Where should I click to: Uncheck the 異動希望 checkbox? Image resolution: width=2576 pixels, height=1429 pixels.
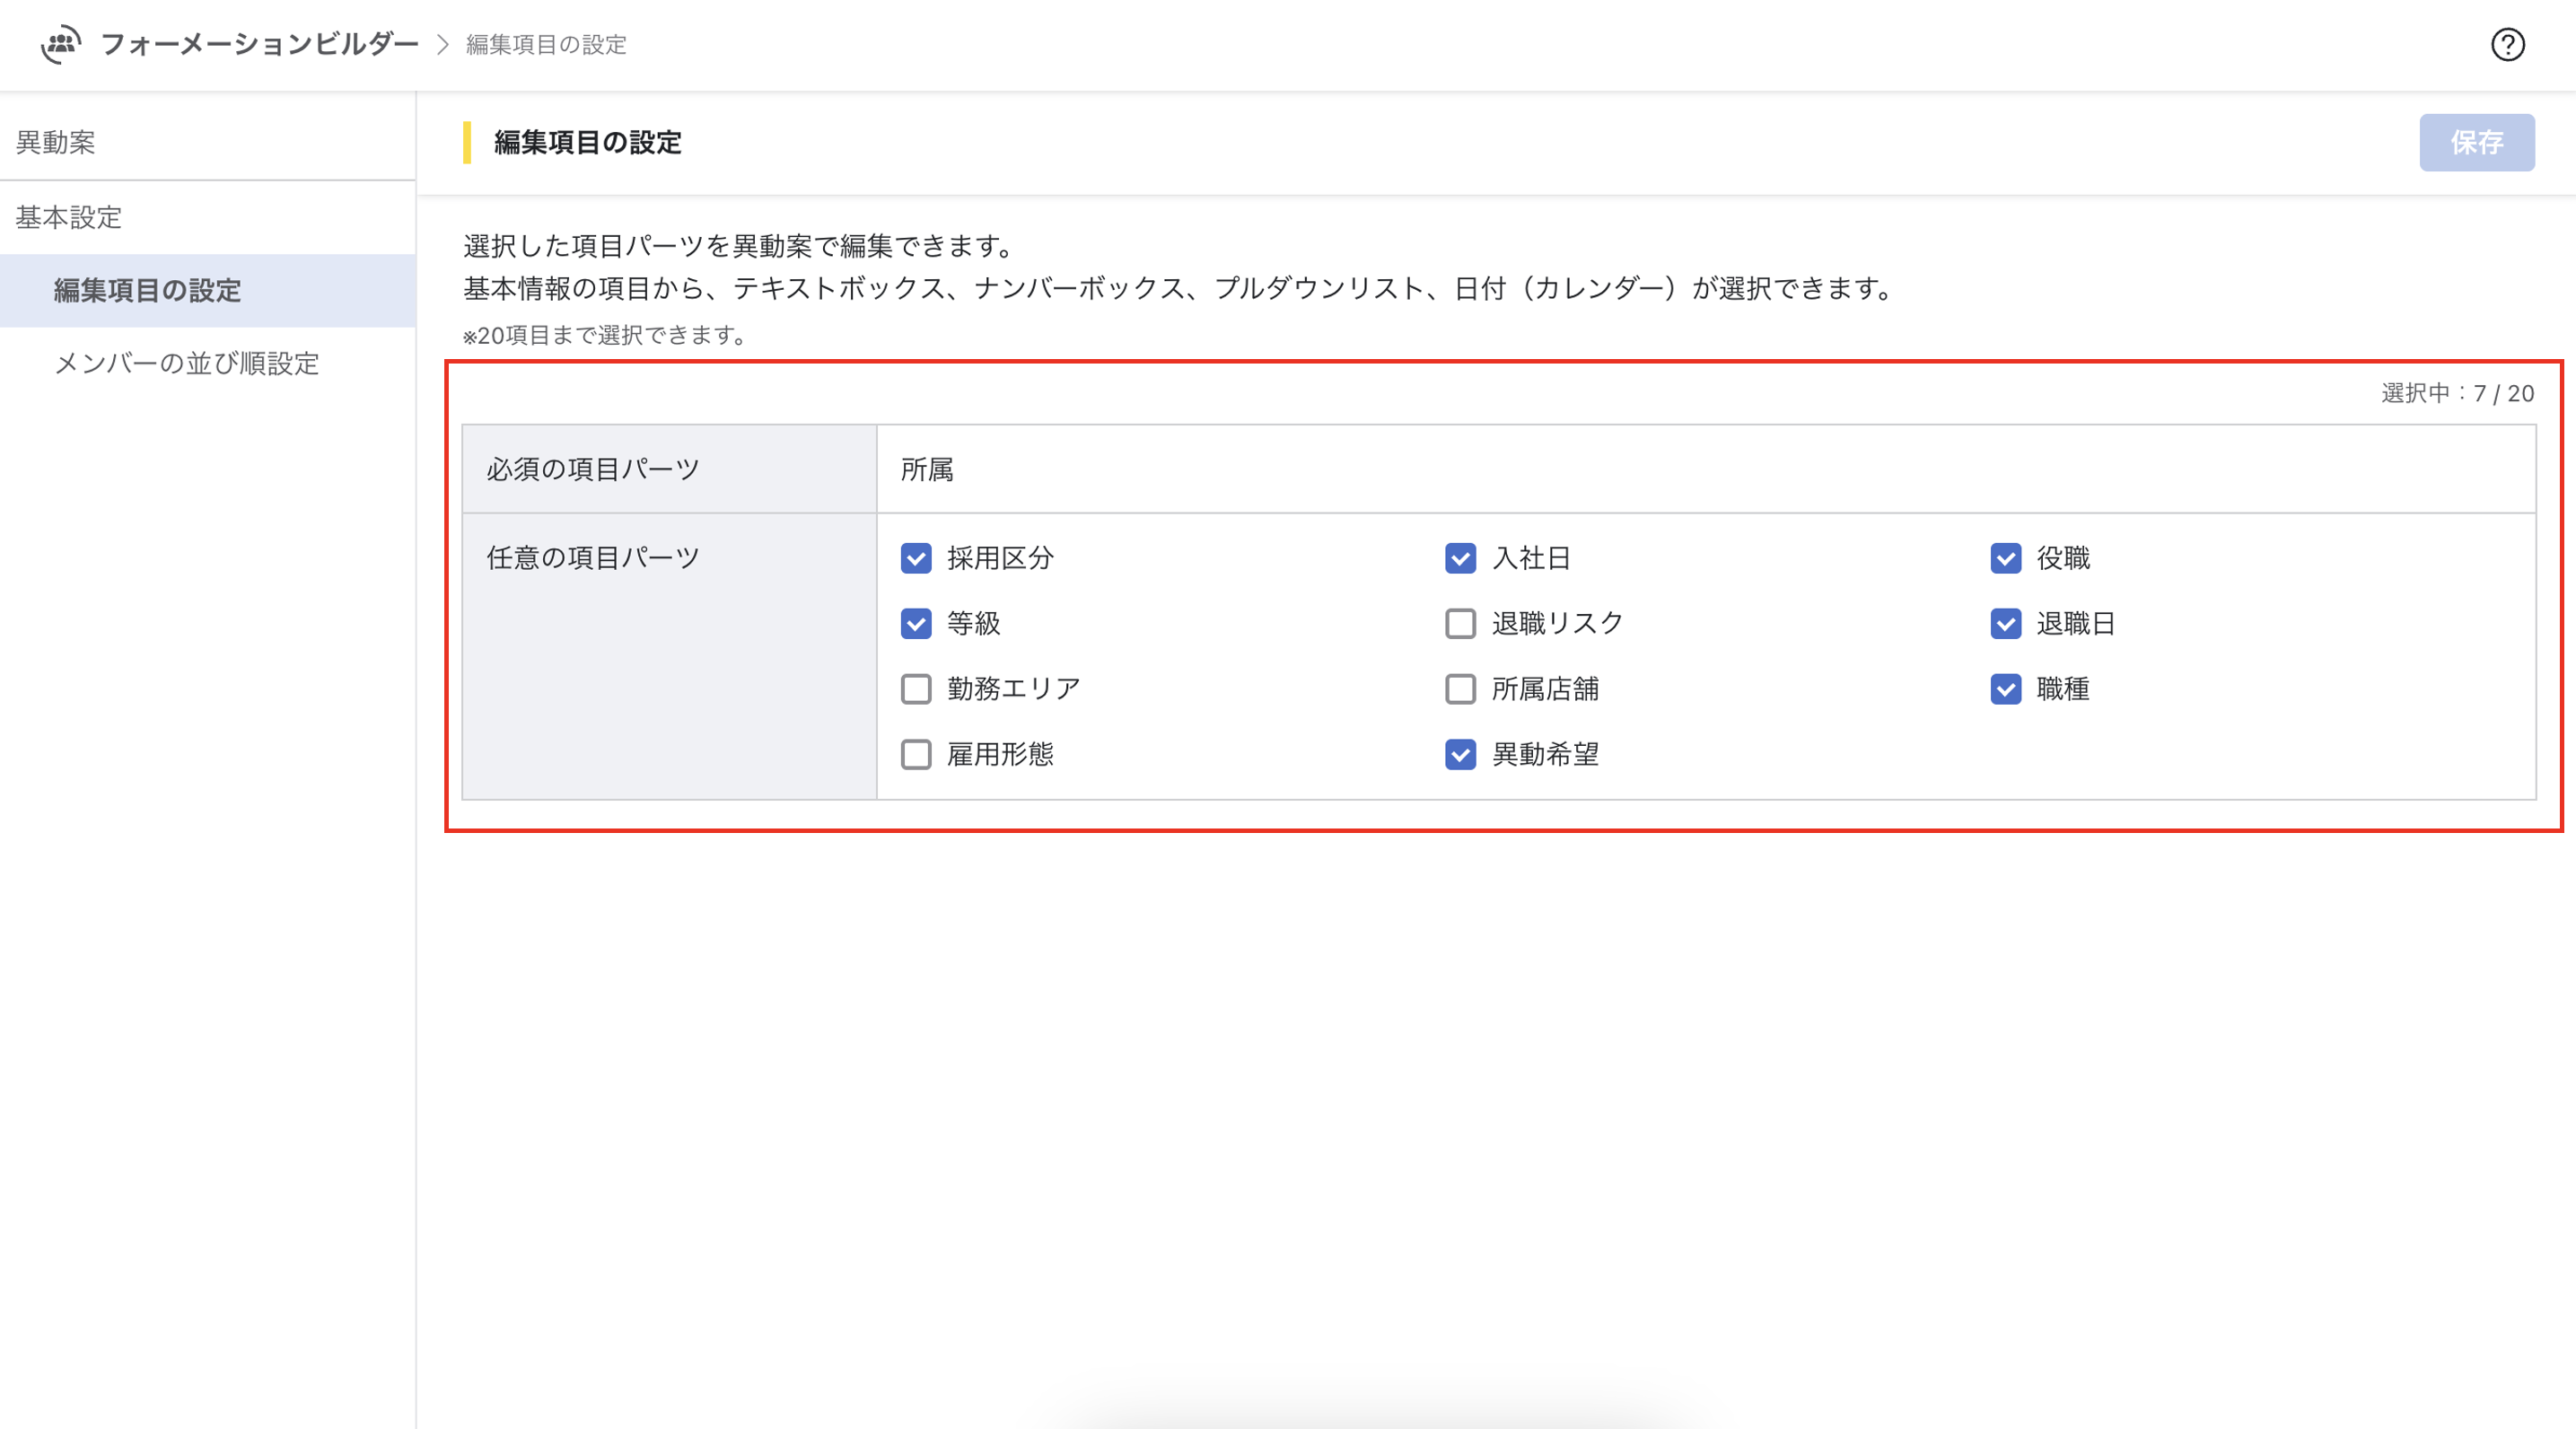point(1460,754)
